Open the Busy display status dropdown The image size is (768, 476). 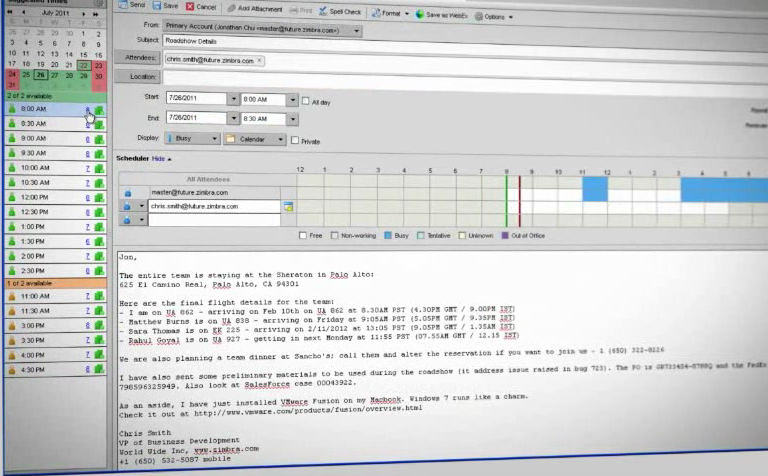[x=213, y=139]
